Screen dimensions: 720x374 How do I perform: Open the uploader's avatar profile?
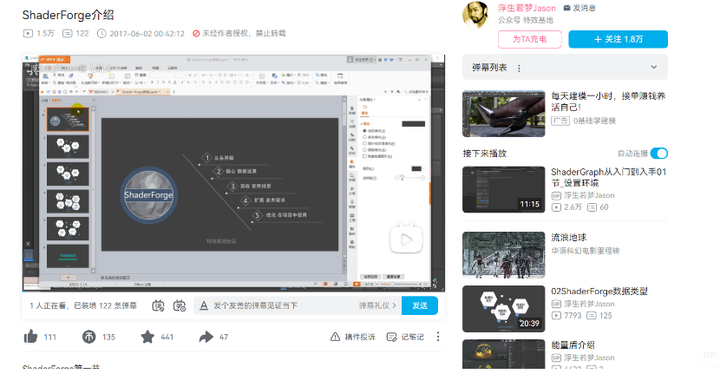tap(476, 15)
